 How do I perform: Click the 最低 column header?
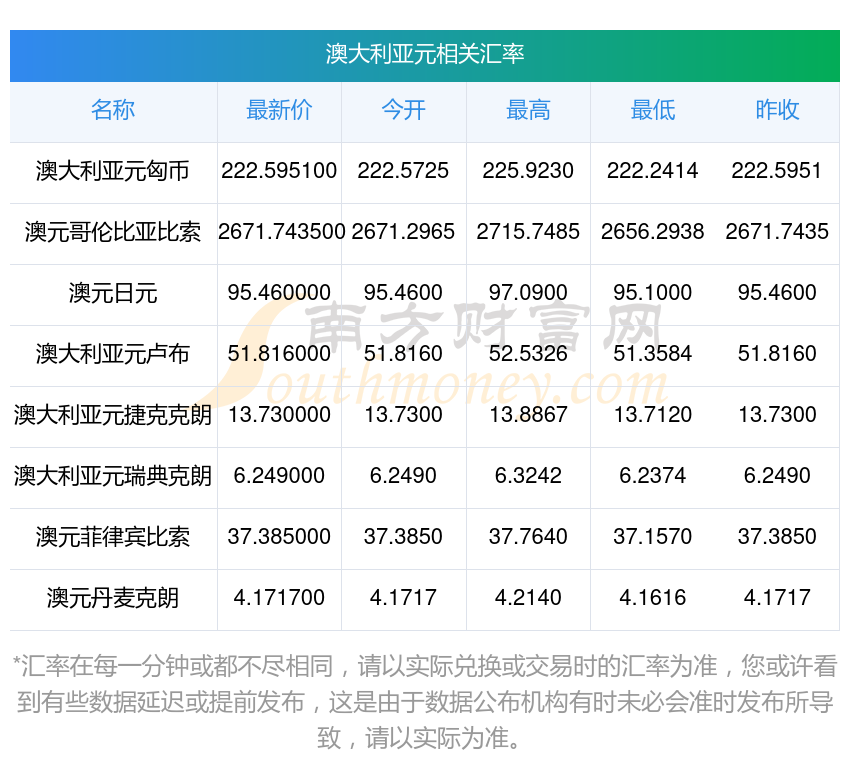[x=653, y=110]
